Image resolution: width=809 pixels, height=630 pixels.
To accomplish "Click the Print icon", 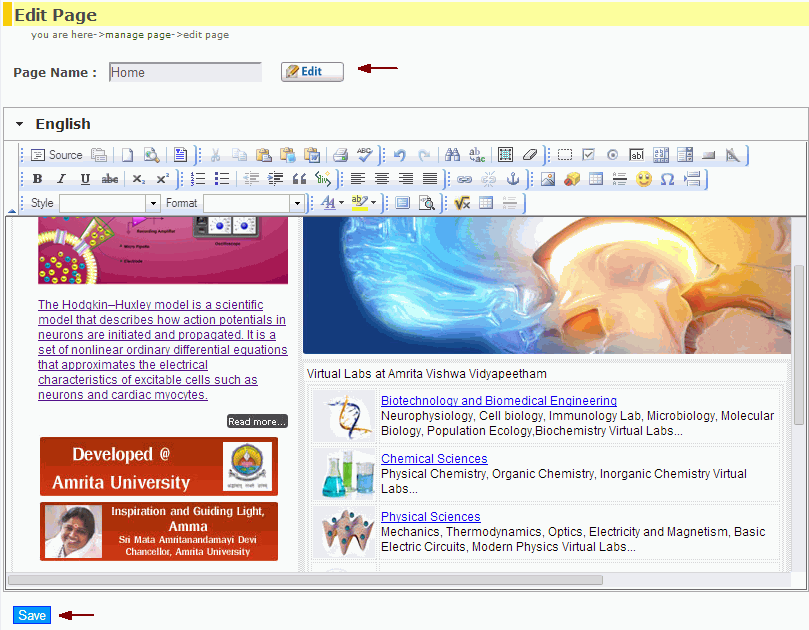I will click(x=341, y=155).
